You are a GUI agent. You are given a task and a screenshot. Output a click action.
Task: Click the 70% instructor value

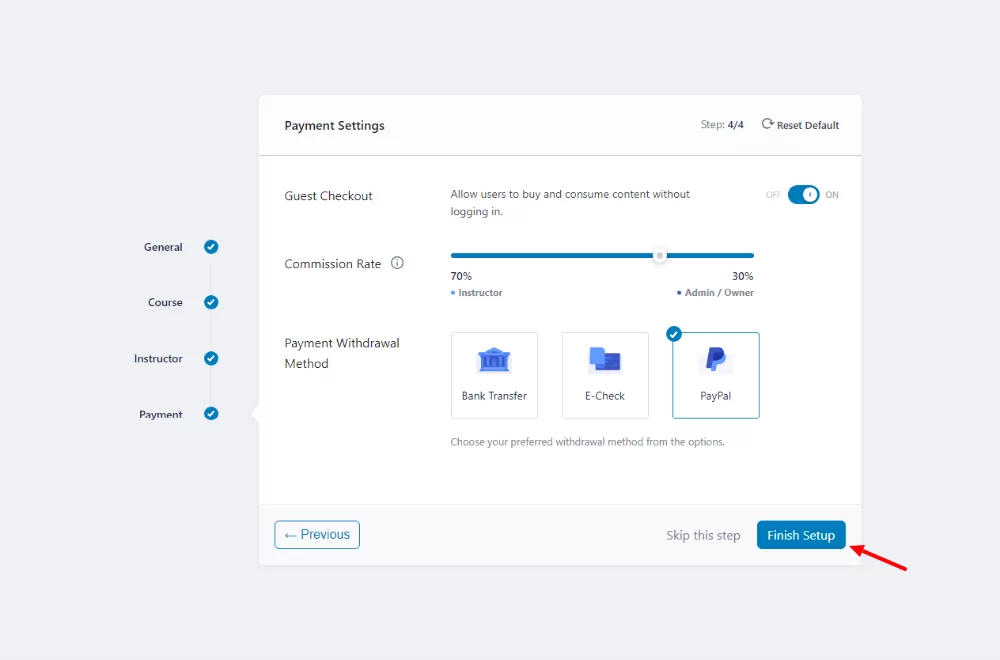461,276
